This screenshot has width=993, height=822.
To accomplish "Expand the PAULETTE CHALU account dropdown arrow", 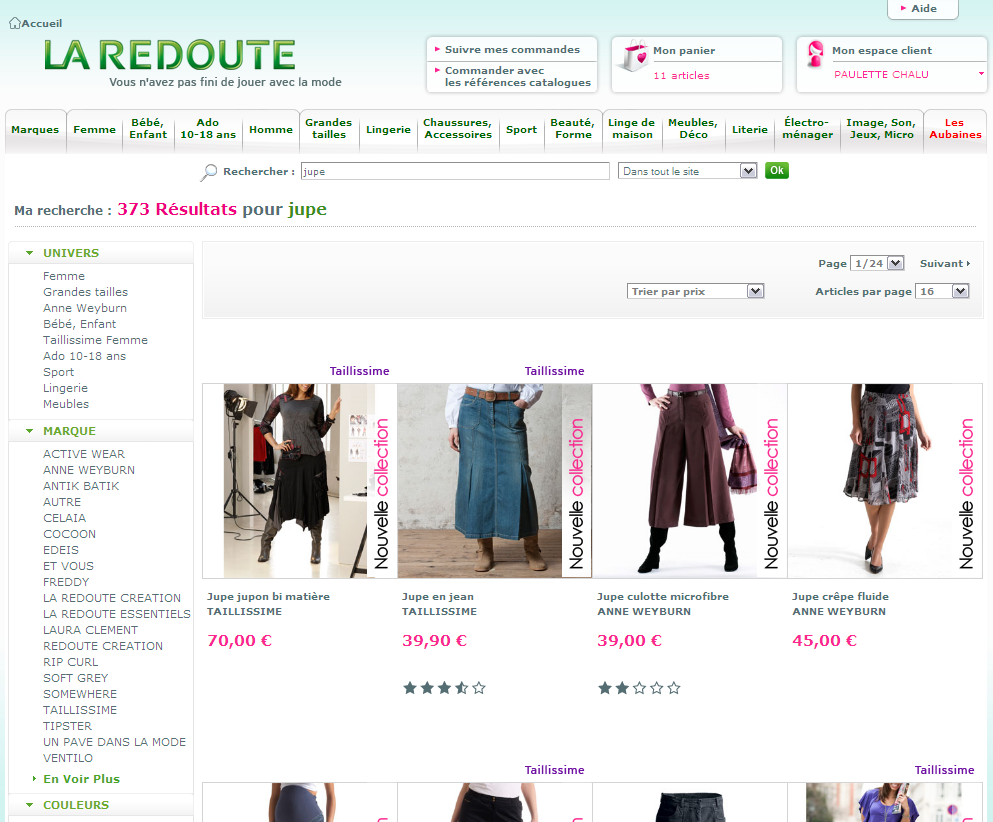I will tap(981, 74).
